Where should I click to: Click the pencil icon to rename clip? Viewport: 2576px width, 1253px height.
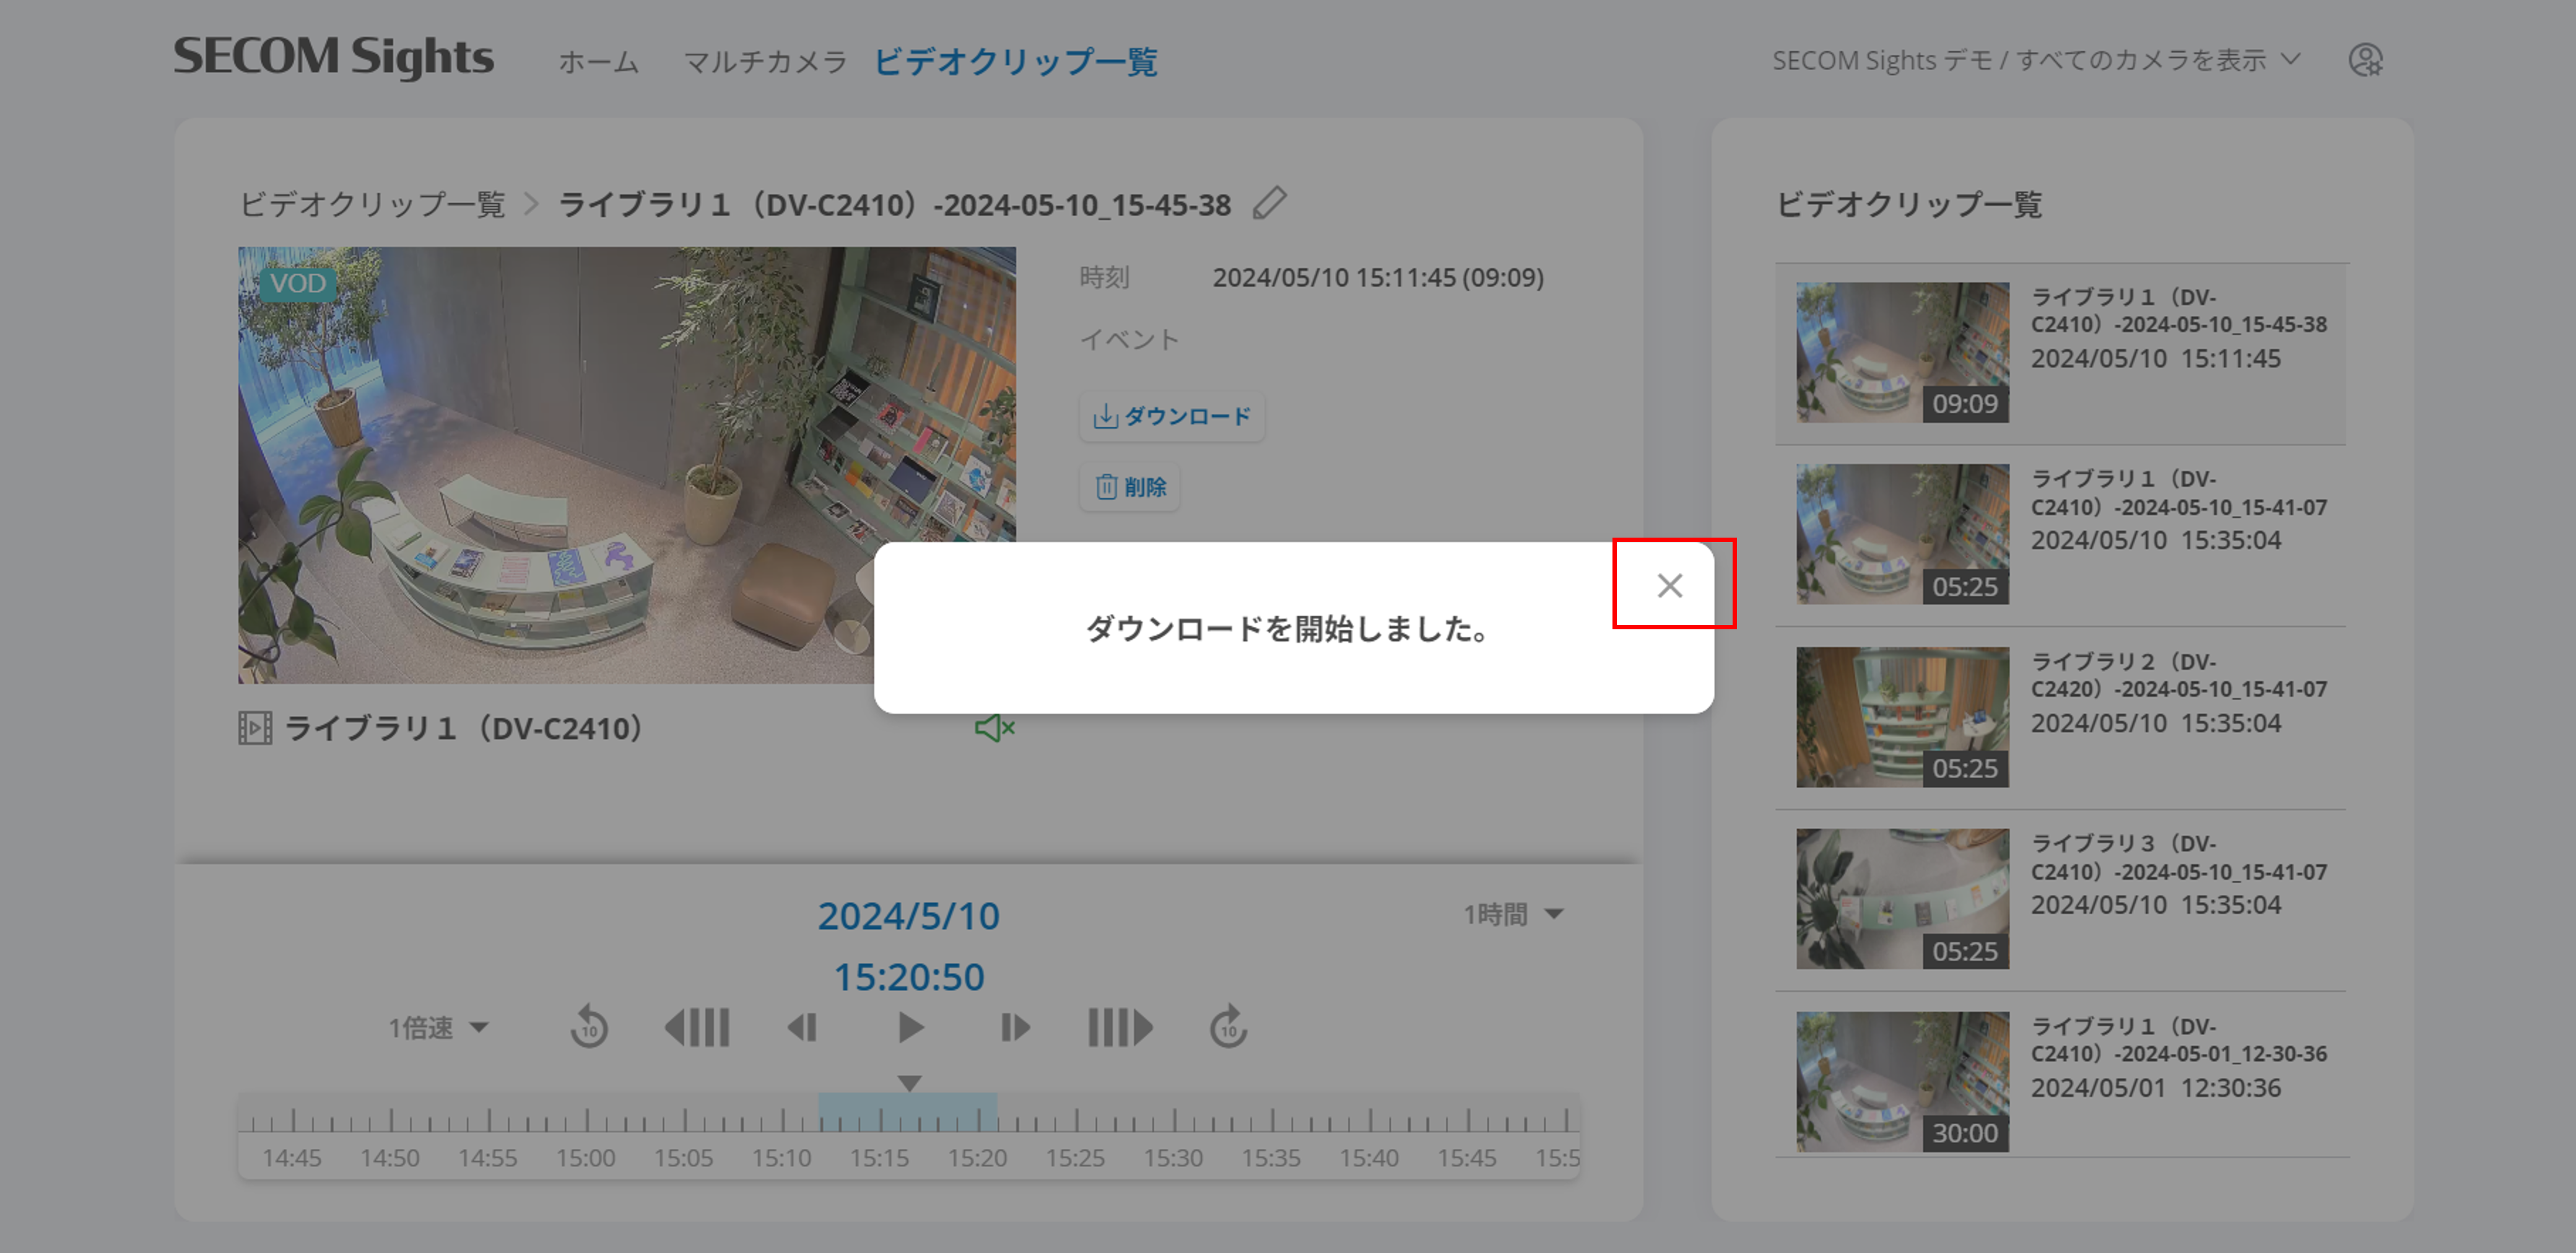1269,203
